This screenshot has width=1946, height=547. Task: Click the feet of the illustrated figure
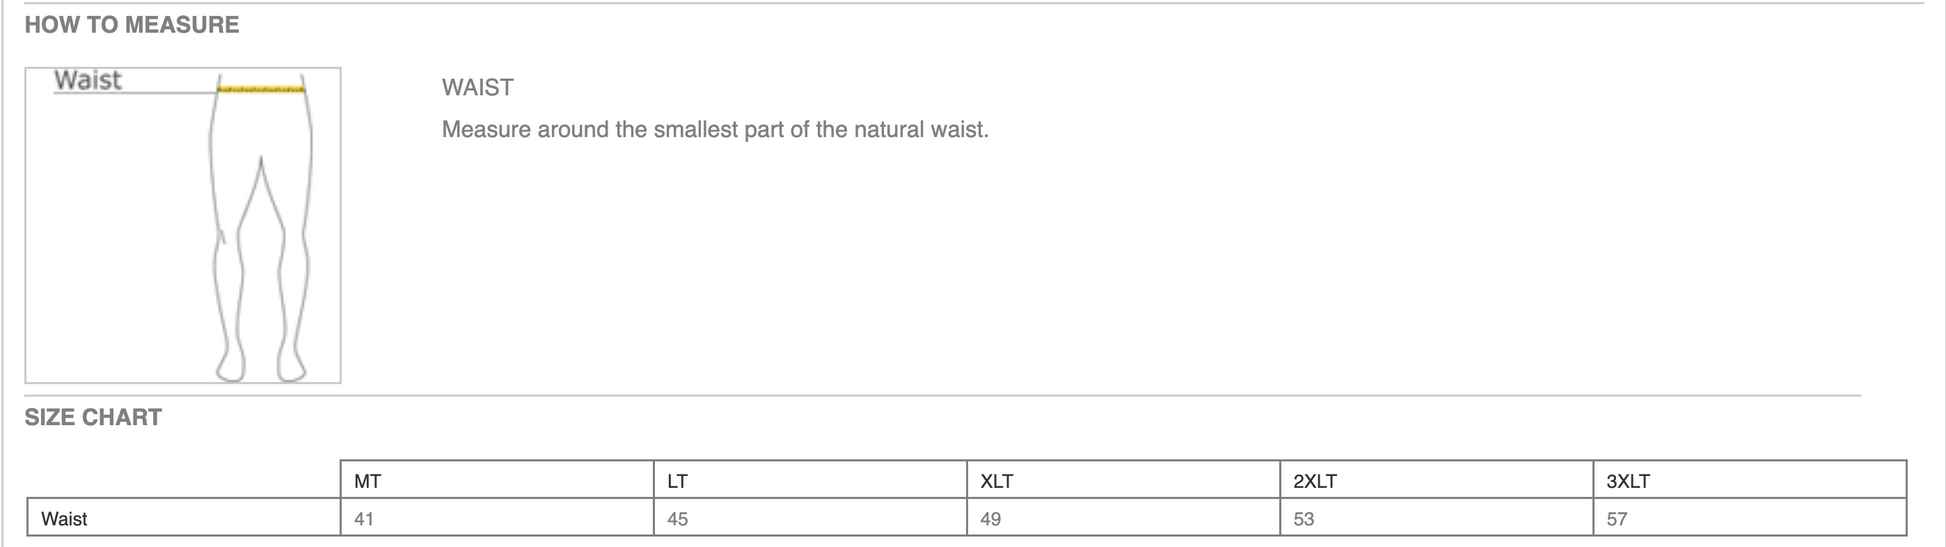(260, 366)
